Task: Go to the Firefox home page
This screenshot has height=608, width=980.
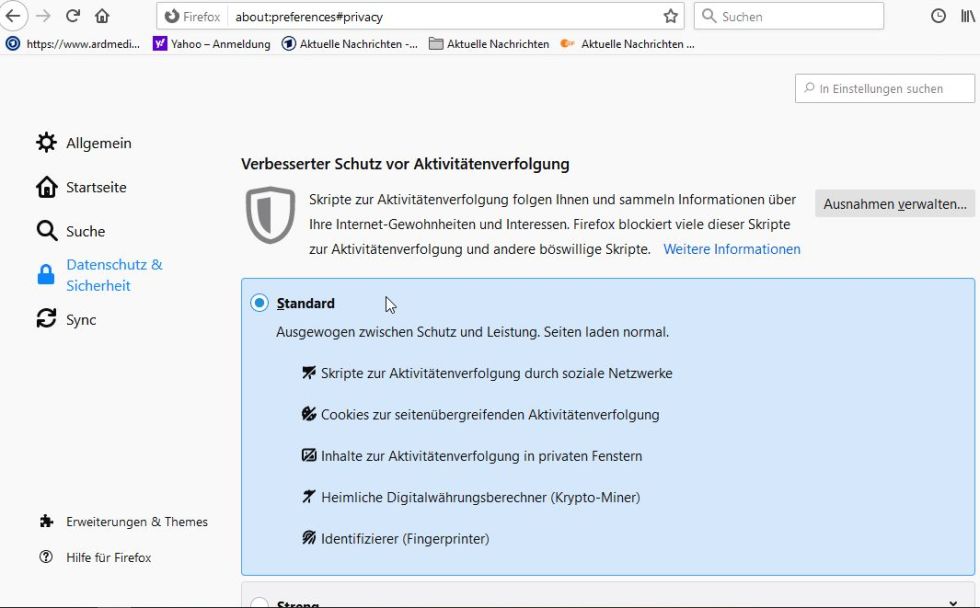Action: click(x=102, y=16)
